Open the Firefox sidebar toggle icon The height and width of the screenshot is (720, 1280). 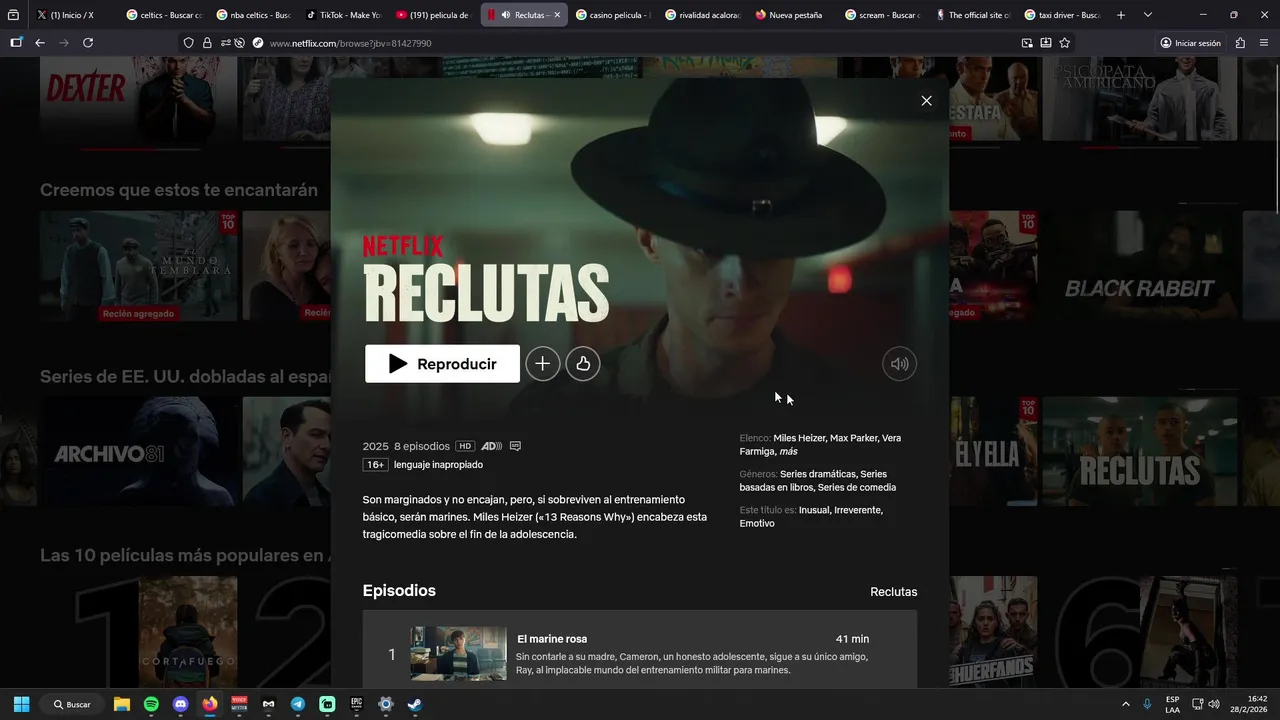click(16, 43)
